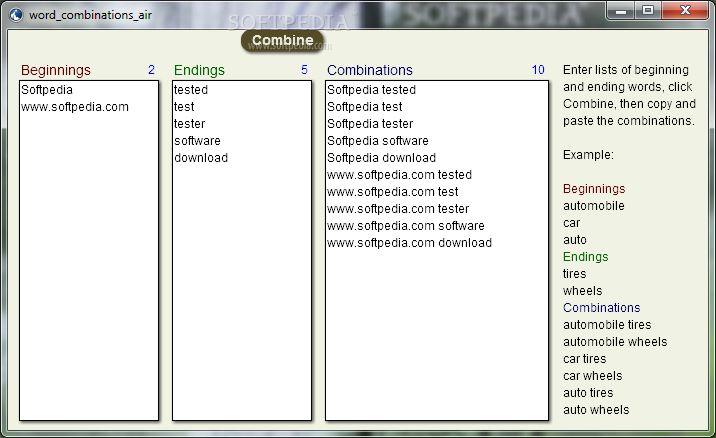
Task: Select 'www.softpedia.com' line in Beginnings list
Action: point(75,107)
